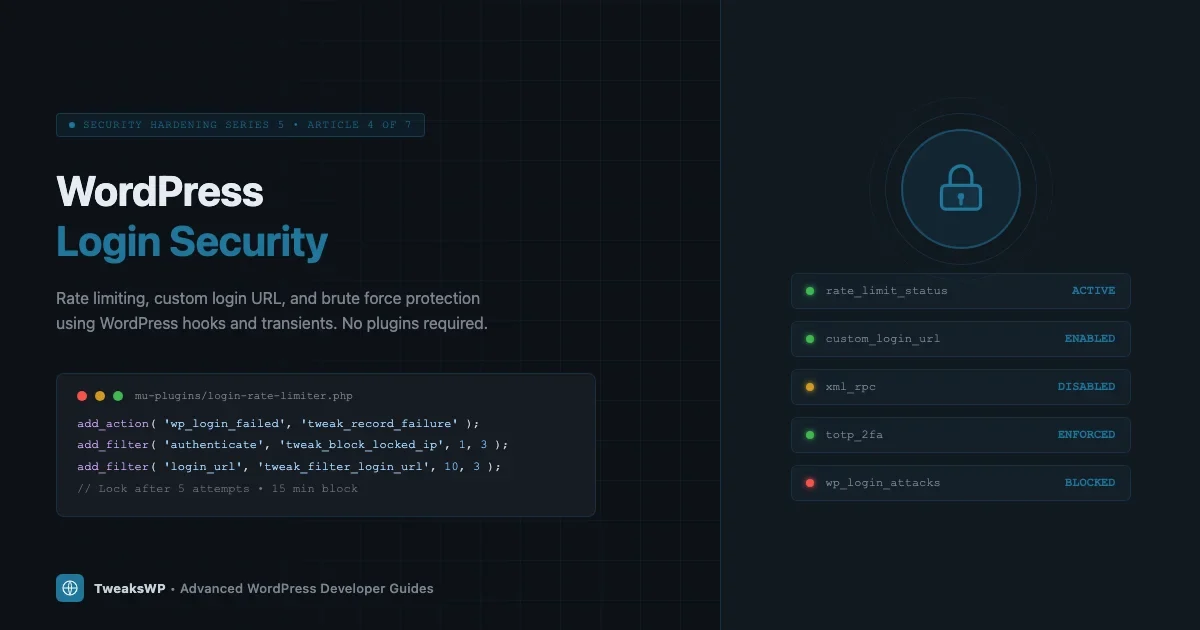Click the ENABLED status value
Image resolution: width=1200 pixels, height=630 pixels.
point(1089,339)
